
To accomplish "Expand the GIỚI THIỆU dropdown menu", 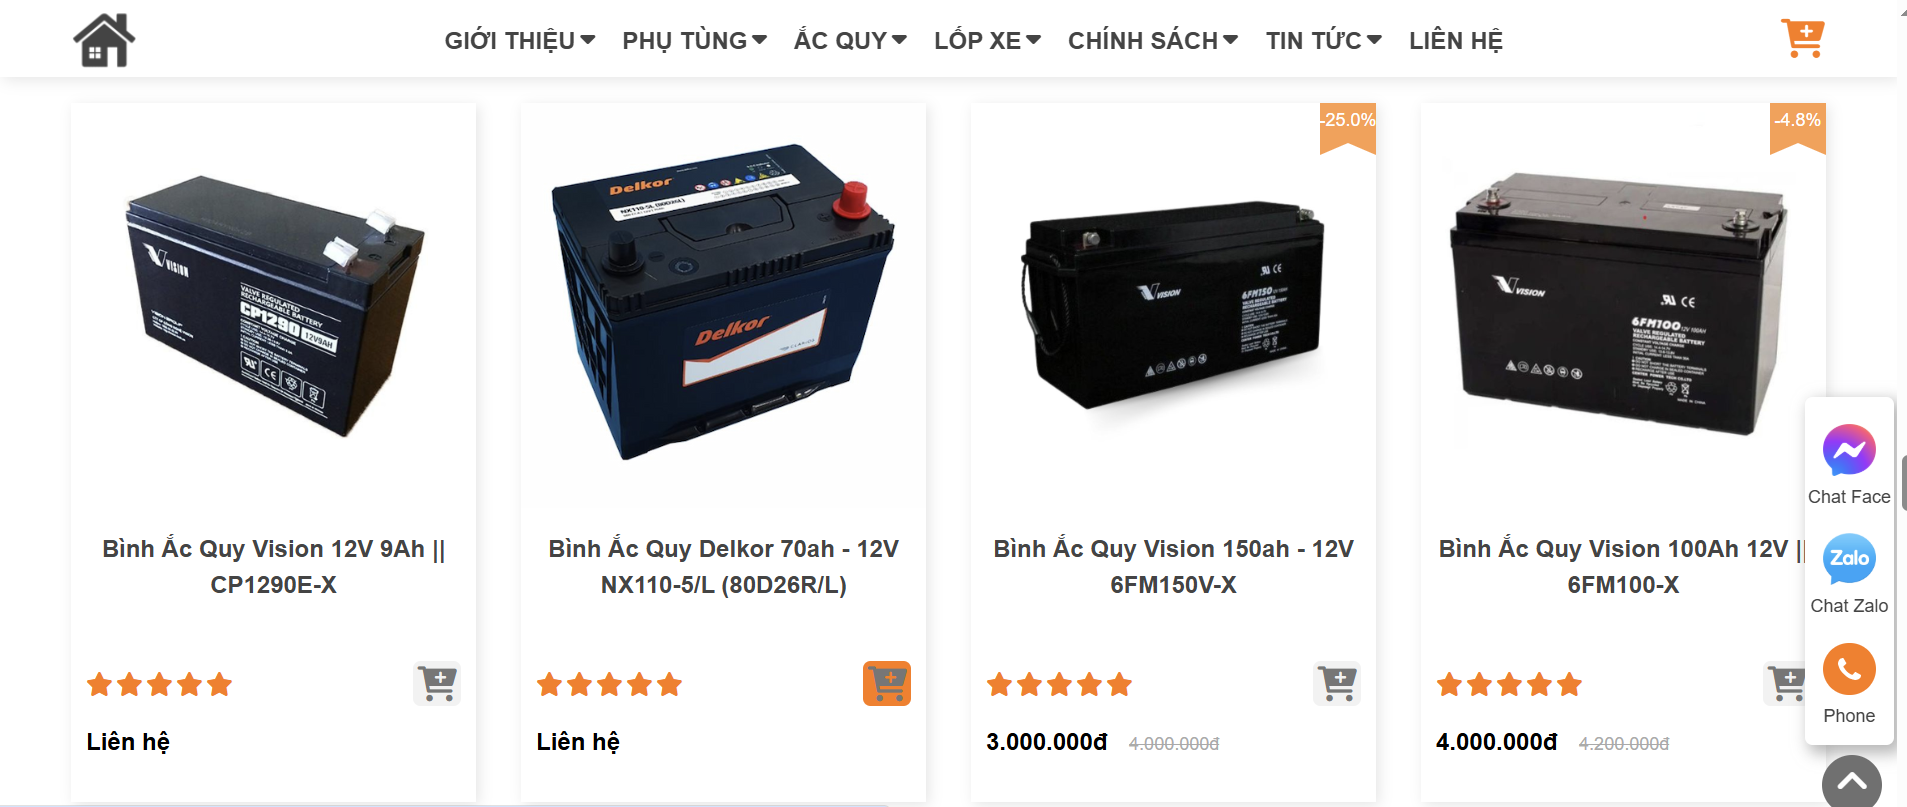I will click(520, 41).
